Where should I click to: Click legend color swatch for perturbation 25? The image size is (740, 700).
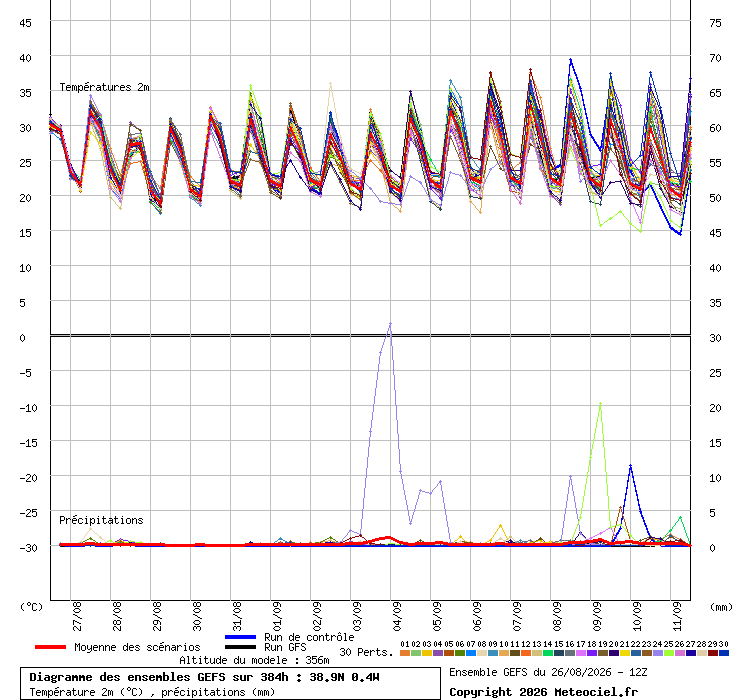(x=669, y=653)
